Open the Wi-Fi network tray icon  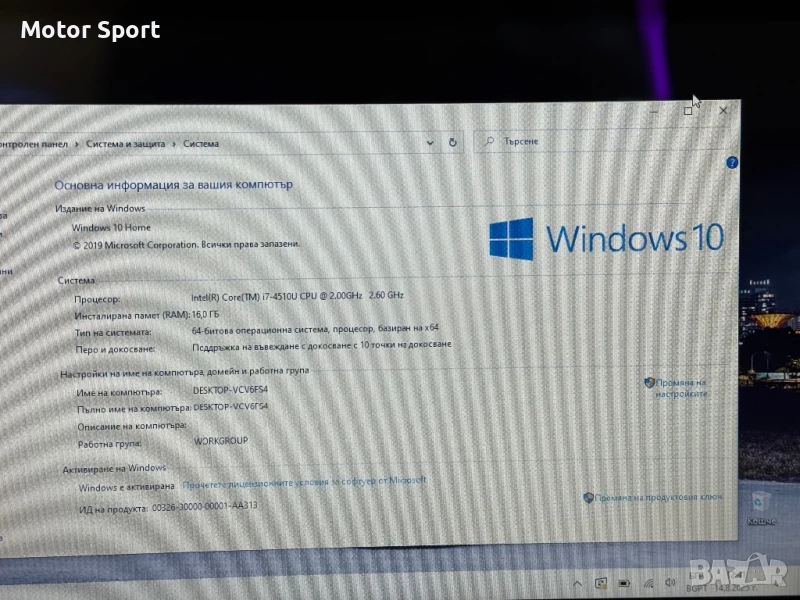pos(647,582)
